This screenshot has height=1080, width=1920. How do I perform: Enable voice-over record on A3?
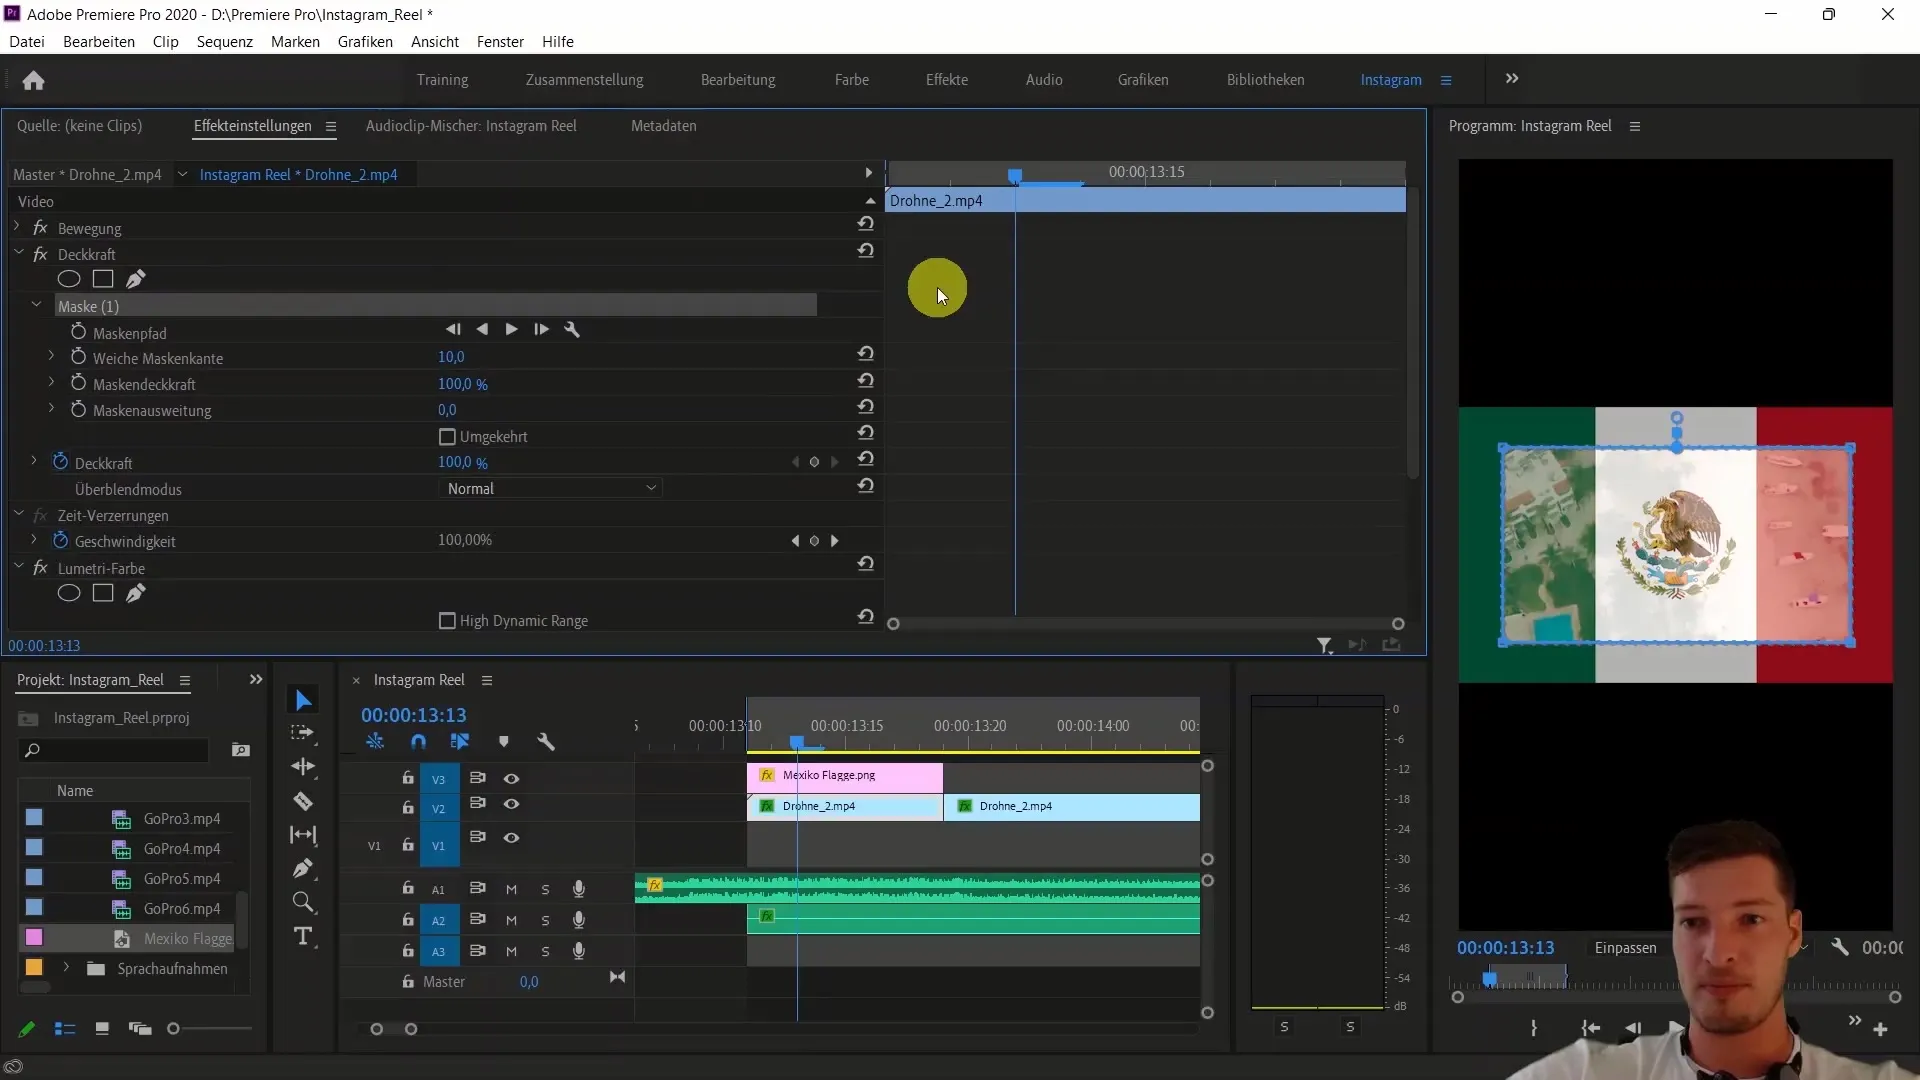pos(578,951)
